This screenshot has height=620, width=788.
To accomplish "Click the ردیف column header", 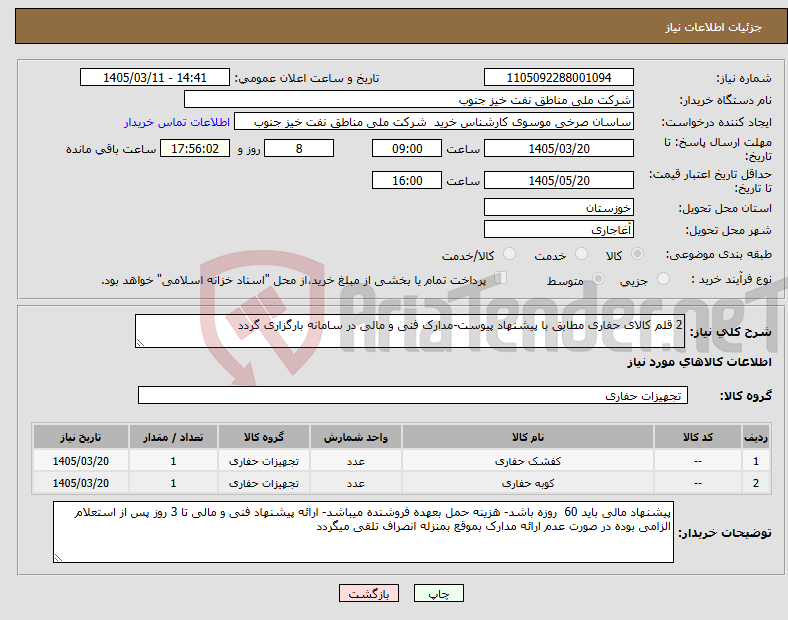I will point(756,437).
